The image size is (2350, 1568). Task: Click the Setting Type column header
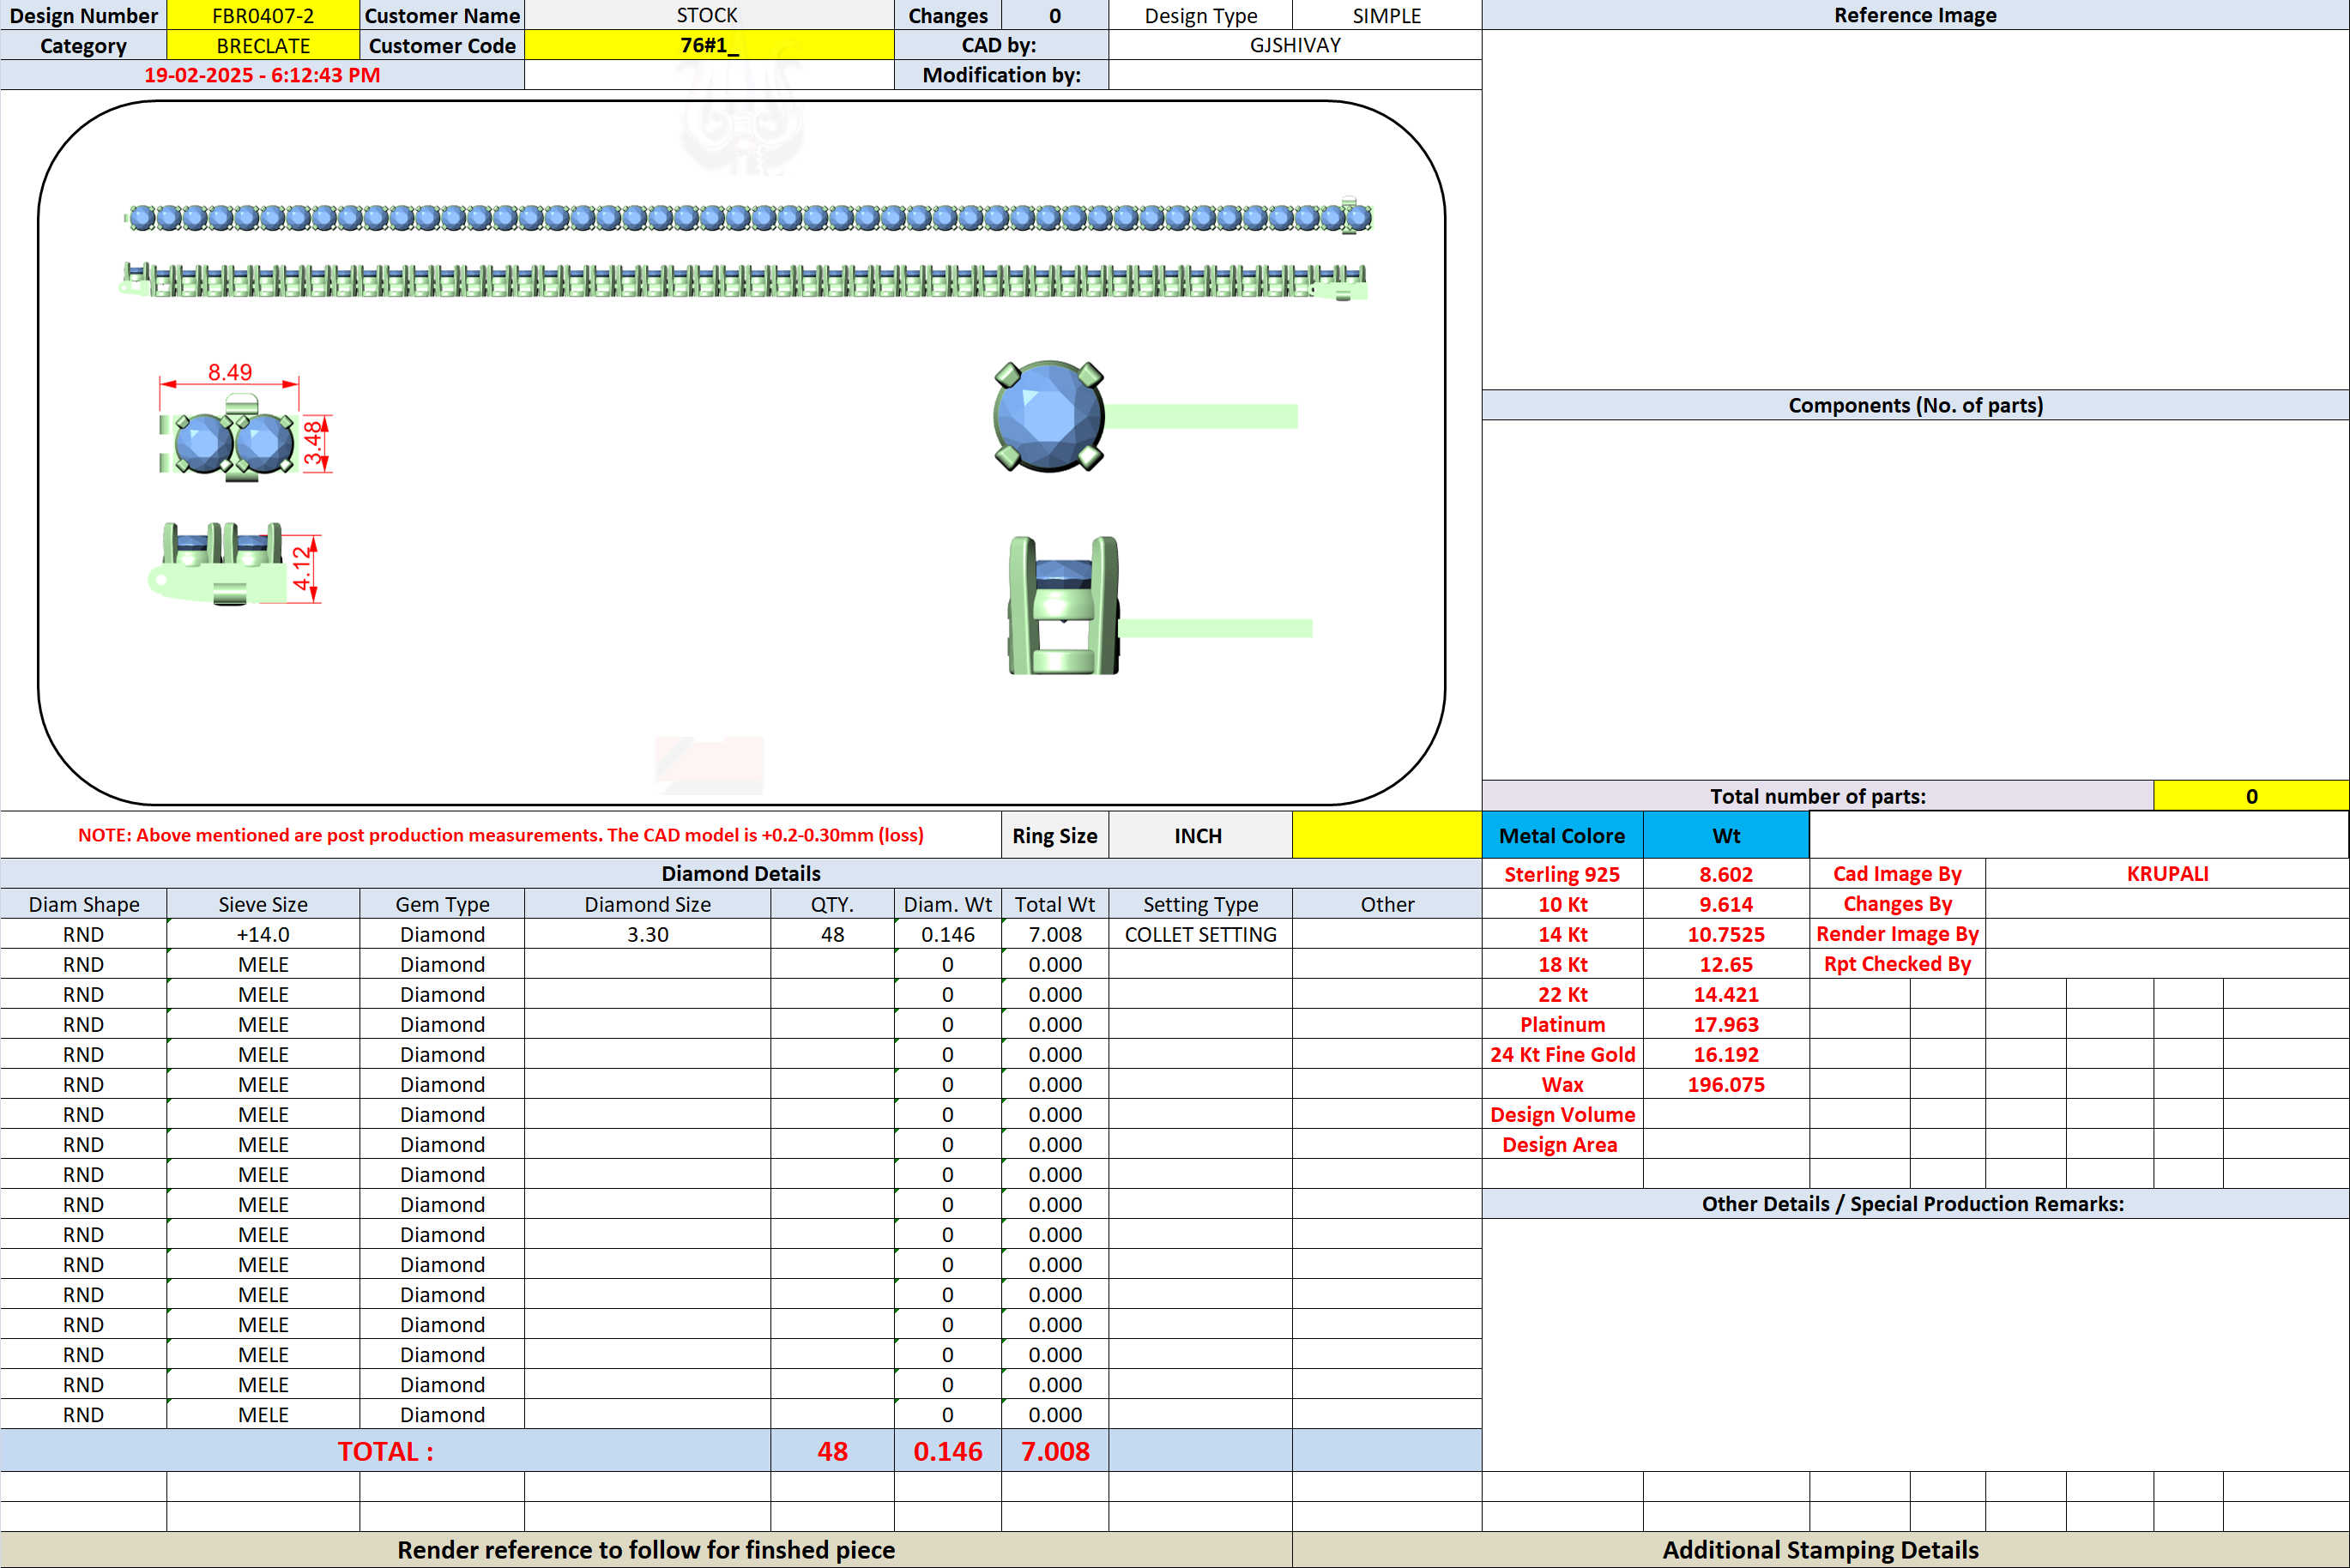[1200, 904]
